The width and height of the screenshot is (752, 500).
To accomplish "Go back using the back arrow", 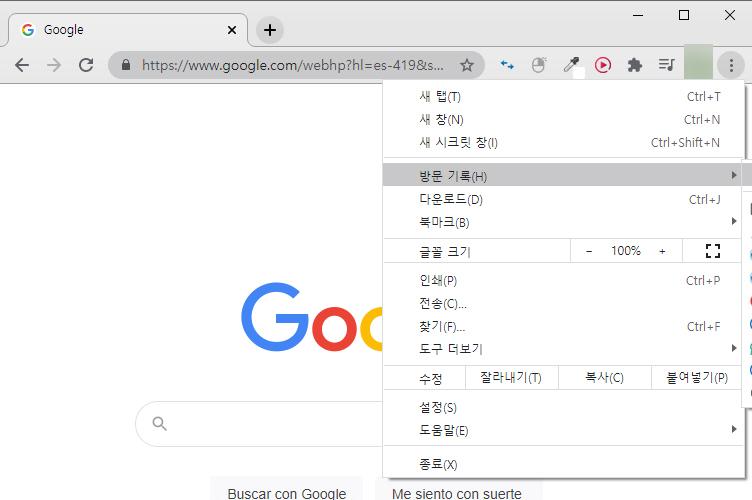I will click(x=22, y=65).
